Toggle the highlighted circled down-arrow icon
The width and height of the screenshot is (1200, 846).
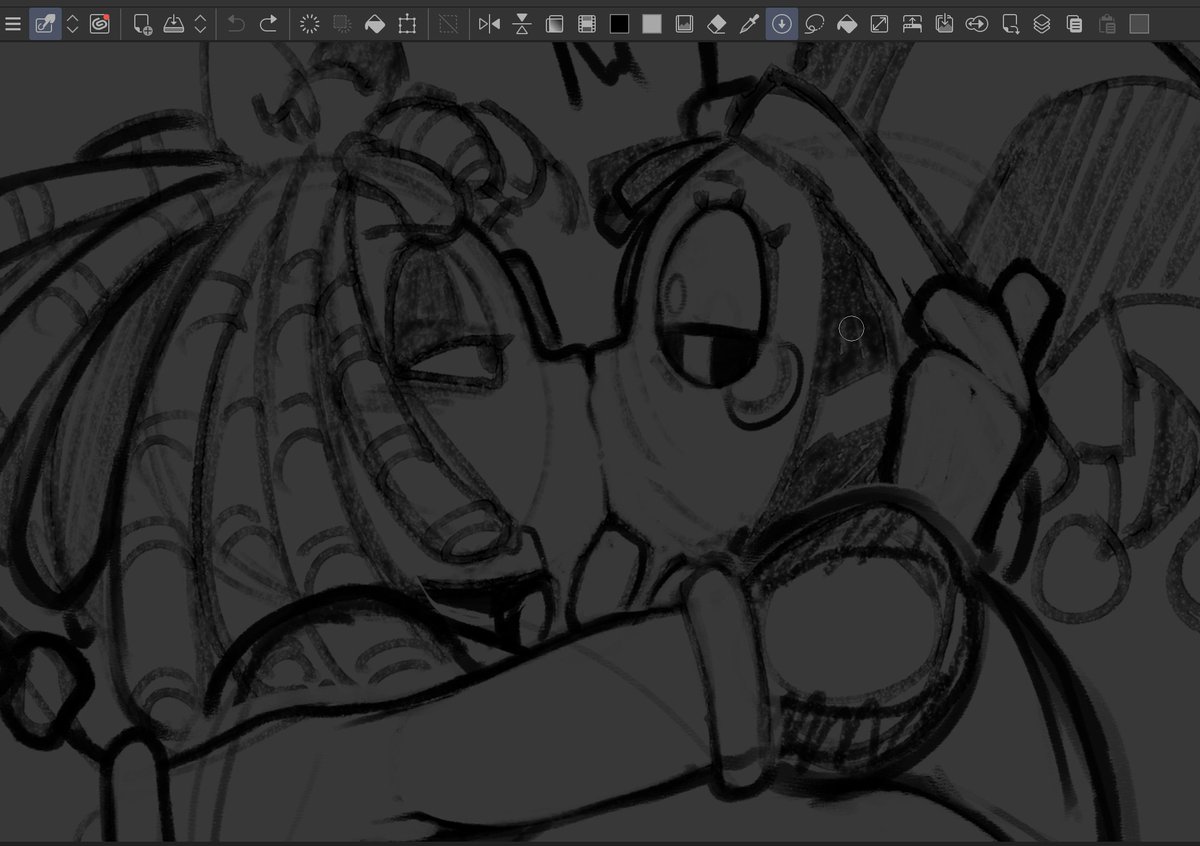click(x=782, y=23)
